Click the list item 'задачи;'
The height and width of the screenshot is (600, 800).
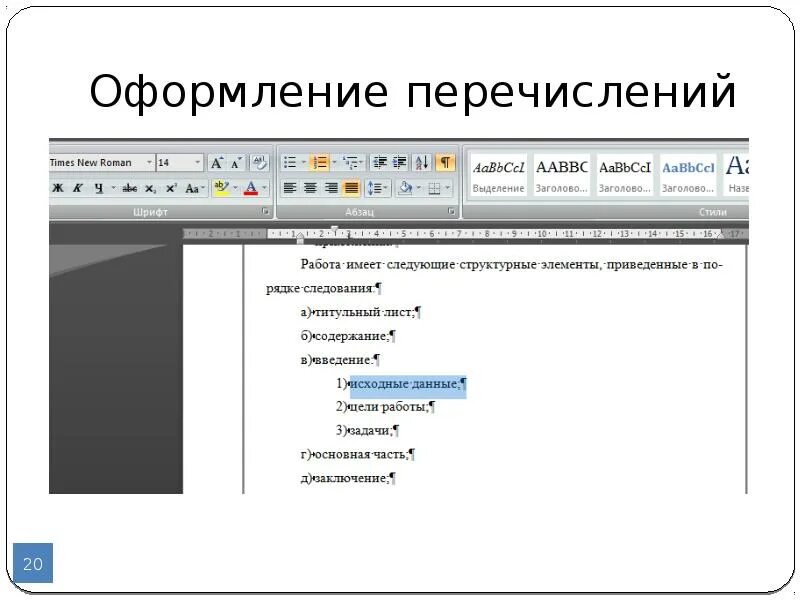(370, 431)
